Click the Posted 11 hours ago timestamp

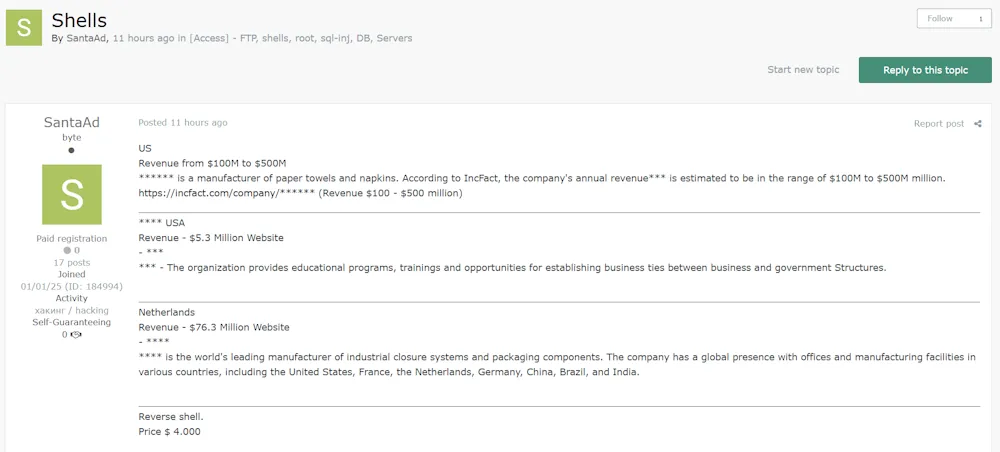point(182,123)
